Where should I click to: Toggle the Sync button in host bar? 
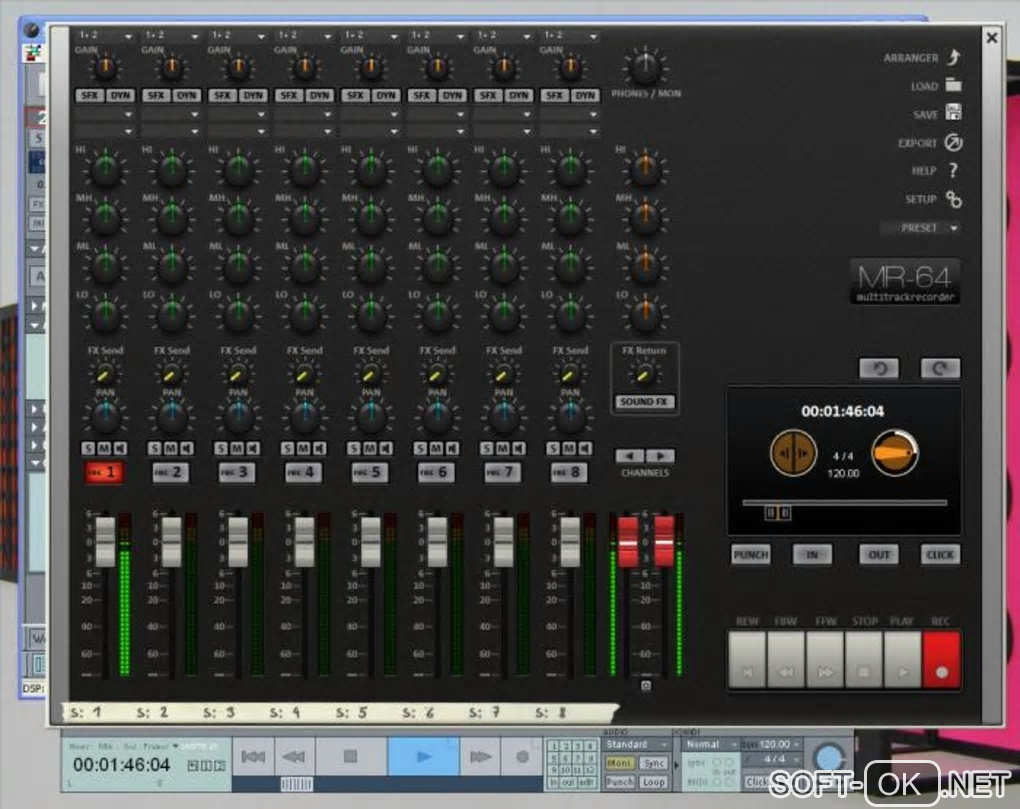tap(654, 763)
